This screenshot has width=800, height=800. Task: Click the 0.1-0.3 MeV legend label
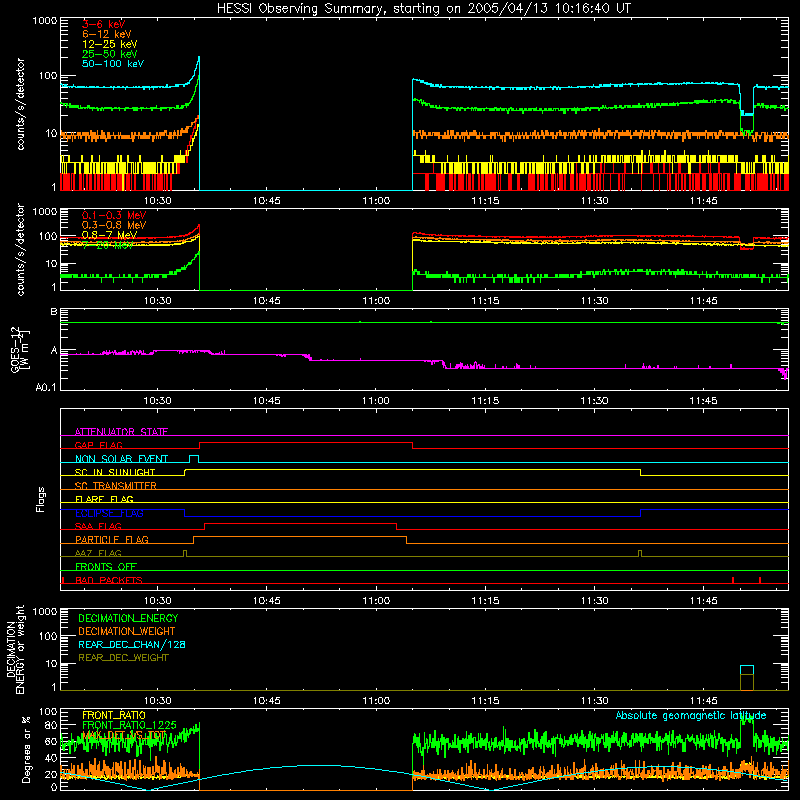point(114,215)
